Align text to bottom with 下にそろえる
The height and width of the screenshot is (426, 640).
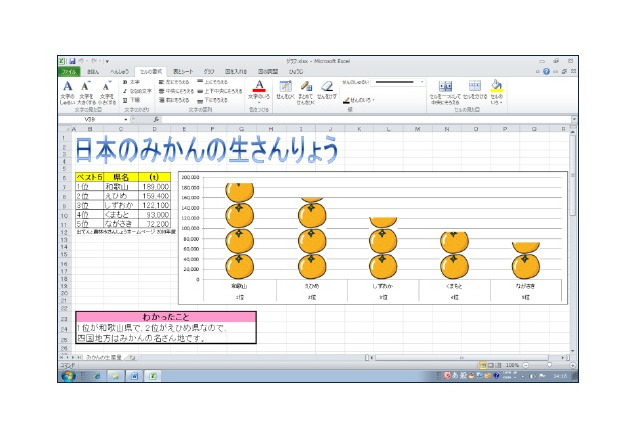coord(213,100)
